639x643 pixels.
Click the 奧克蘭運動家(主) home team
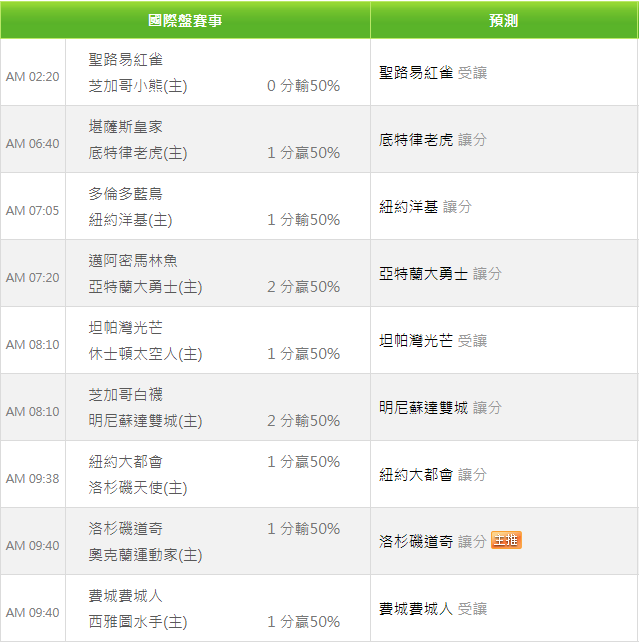145,555
